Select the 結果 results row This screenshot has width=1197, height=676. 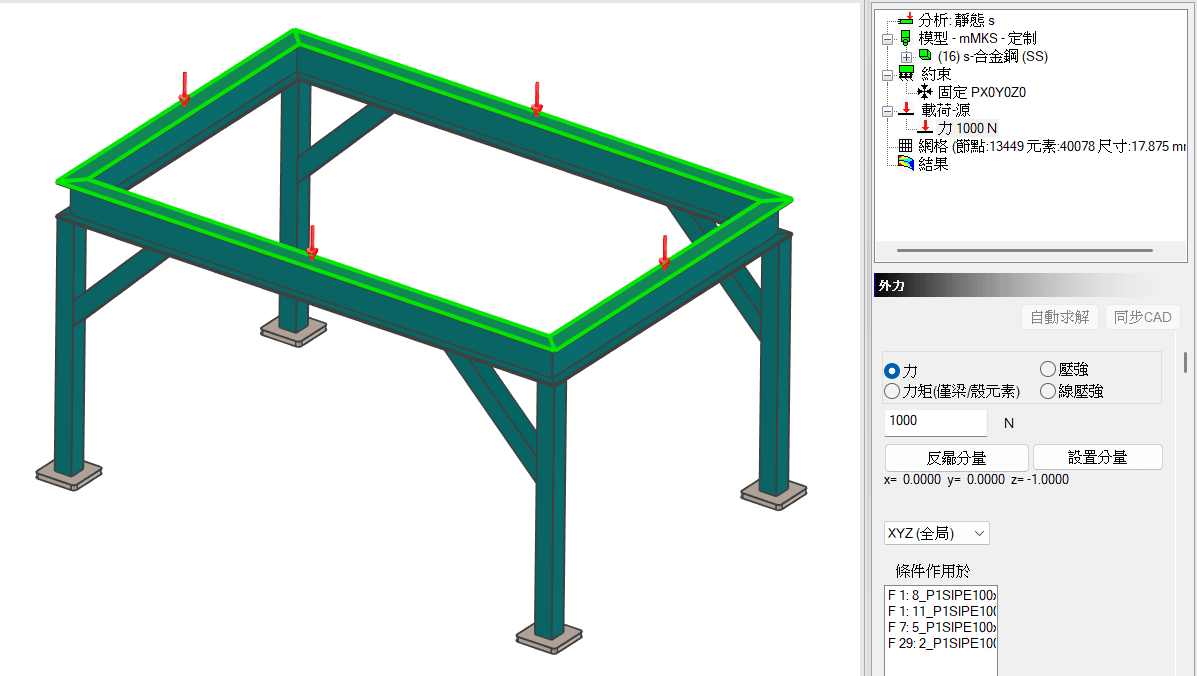point(933,163)
